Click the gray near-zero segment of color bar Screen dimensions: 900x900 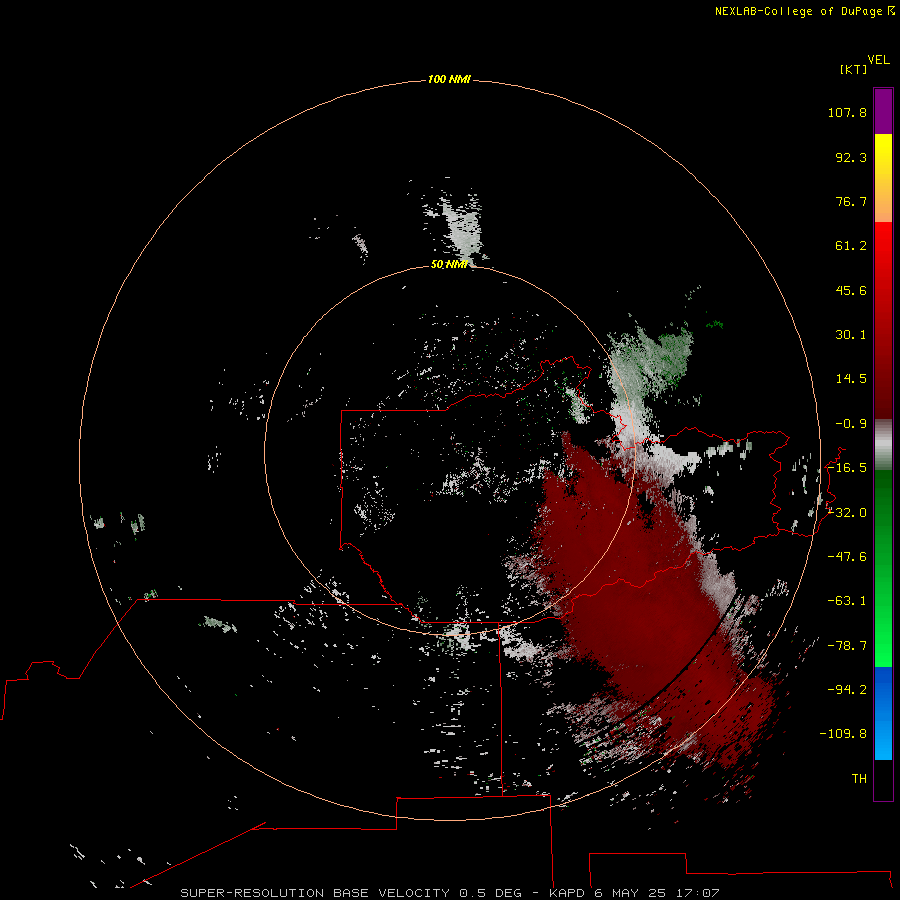point(883,445)
